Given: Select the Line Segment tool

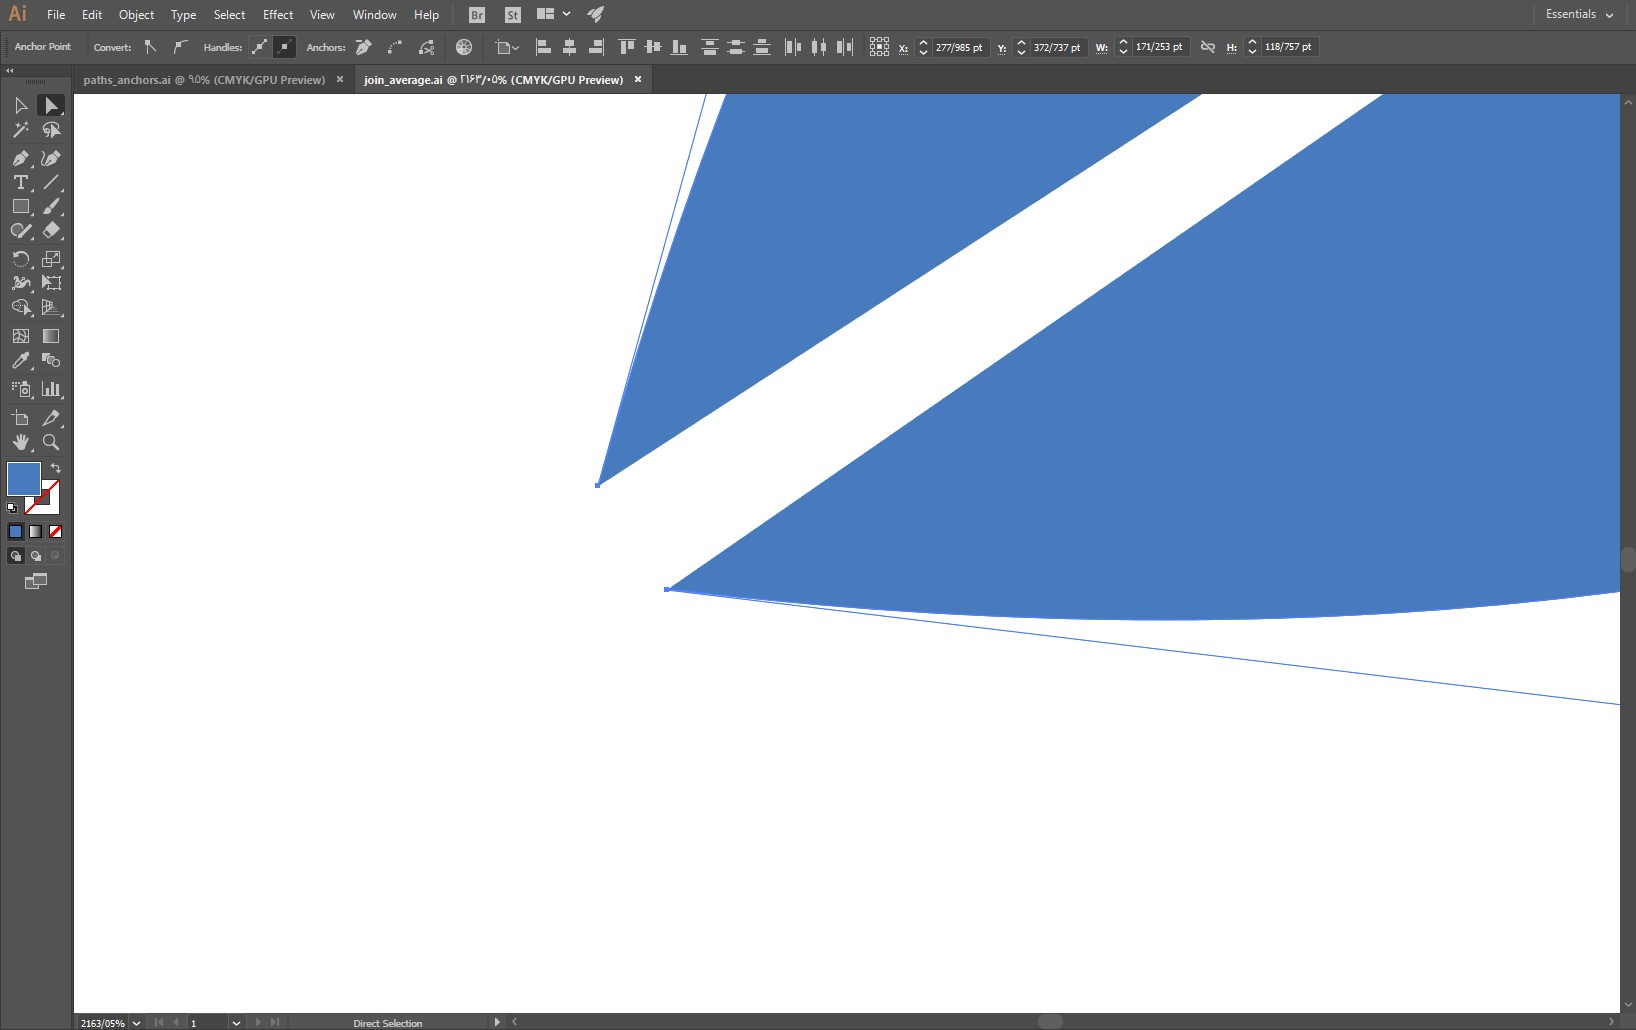Looking at the screenshot, I should [x=51, y=182].
